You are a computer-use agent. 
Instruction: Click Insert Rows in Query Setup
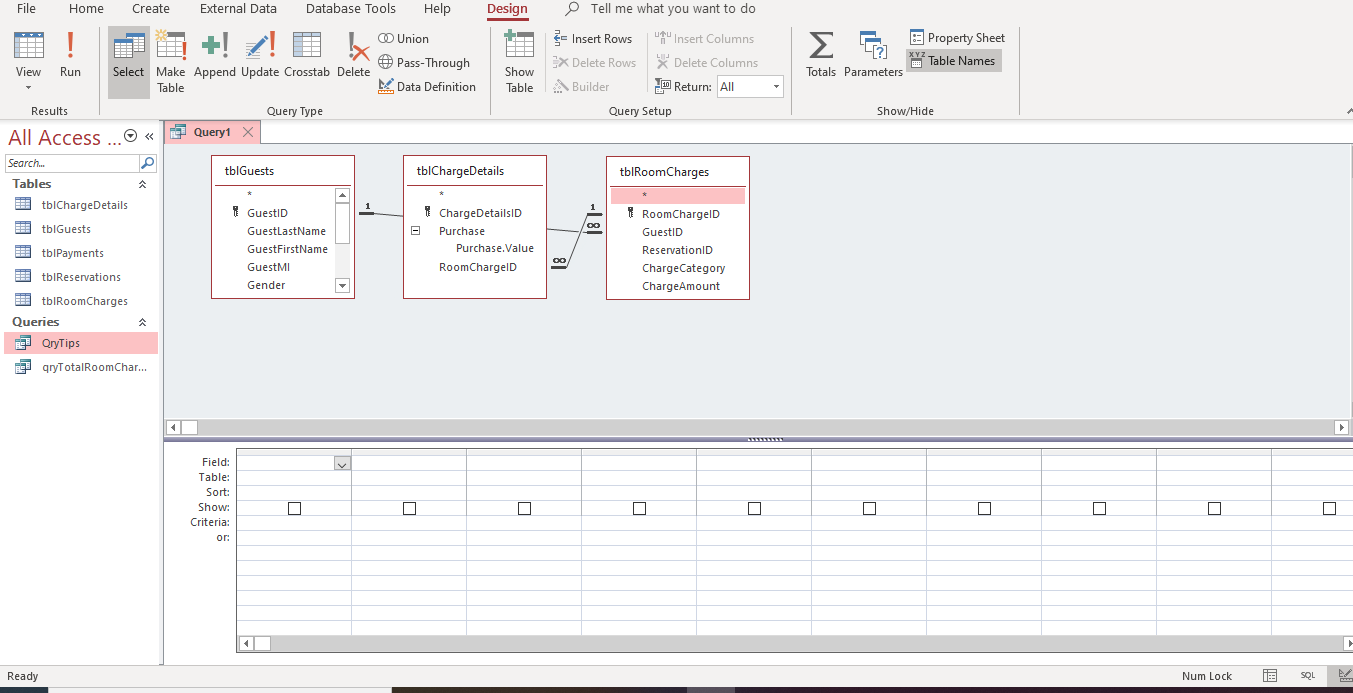tap(593, 38)
